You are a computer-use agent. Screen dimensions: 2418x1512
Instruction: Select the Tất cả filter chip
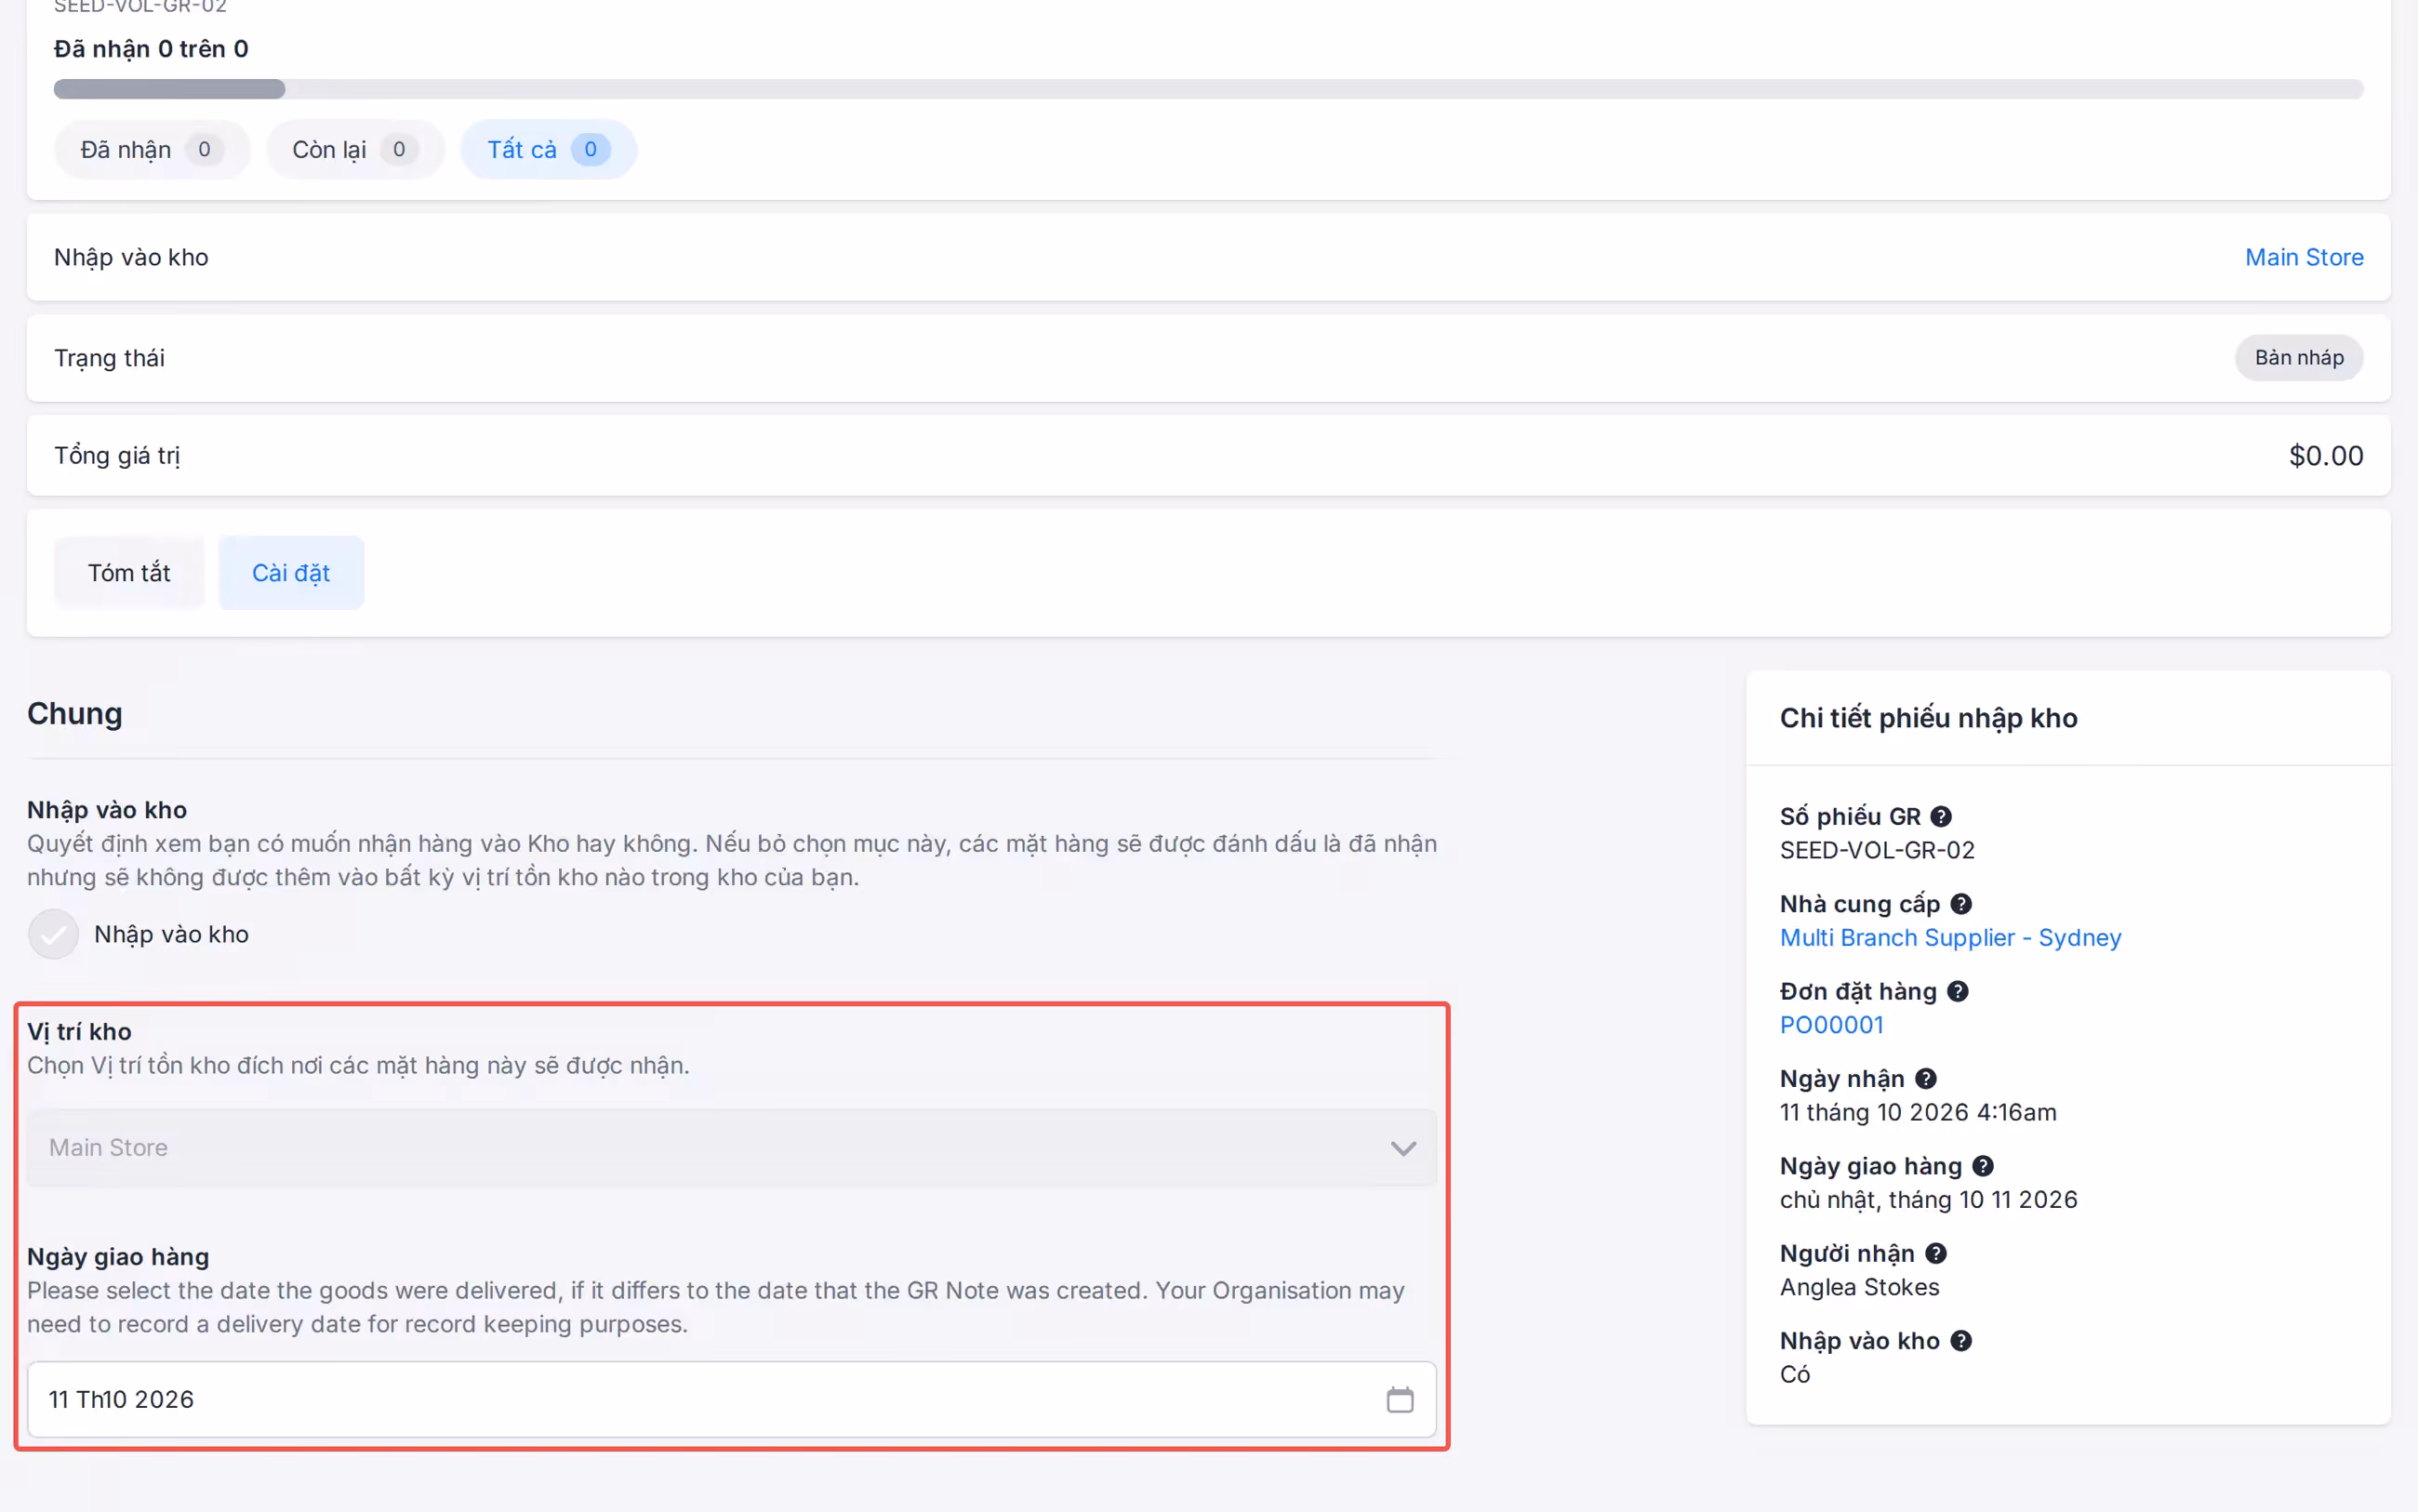click(x=548, y=150)
